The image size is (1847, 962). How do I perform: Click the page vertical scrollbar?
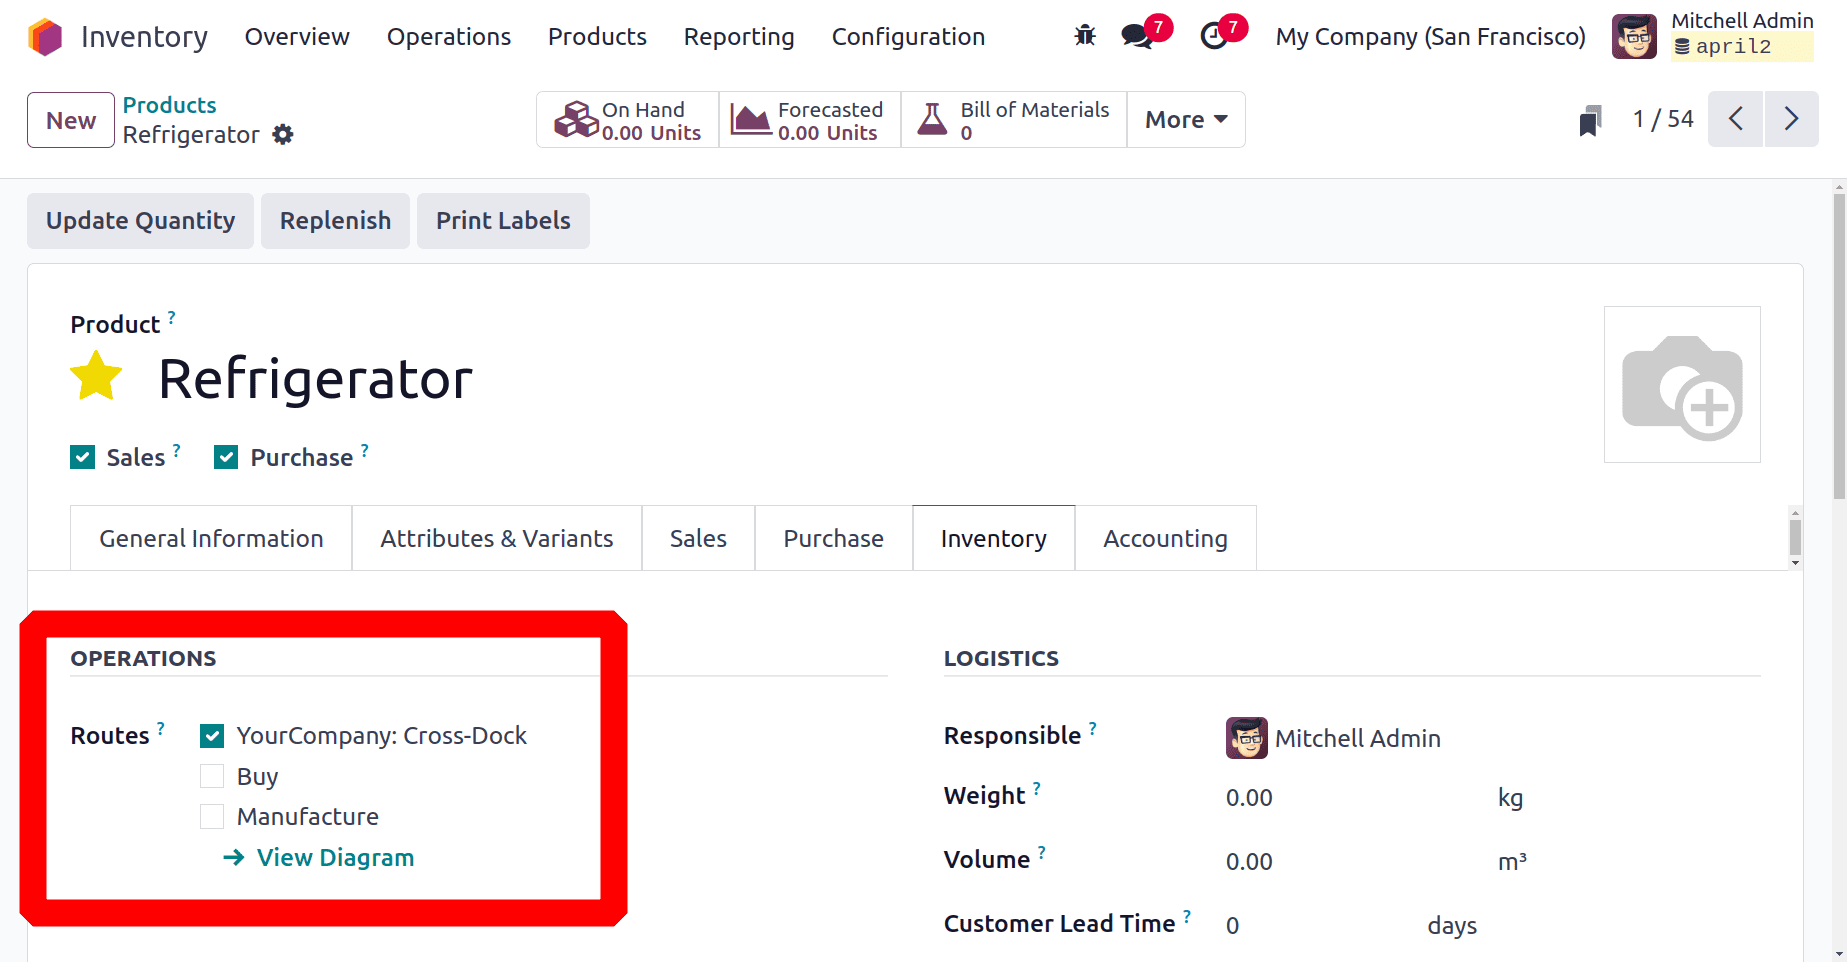[1839, 345]
